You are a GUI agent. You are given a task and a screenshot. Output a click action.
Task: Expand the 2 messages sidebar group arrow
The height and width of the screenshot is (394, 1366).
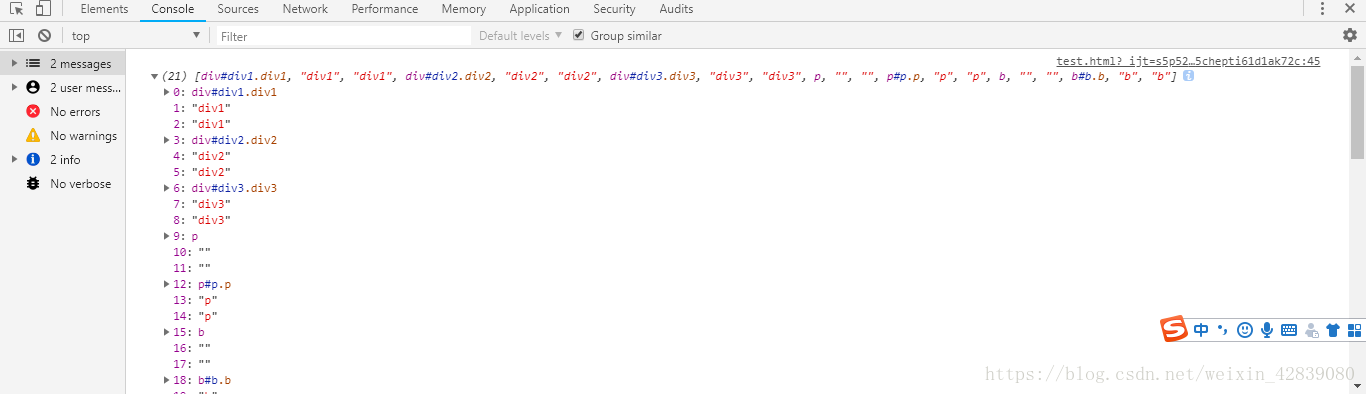pyautogui.click(x=13, y=64)
